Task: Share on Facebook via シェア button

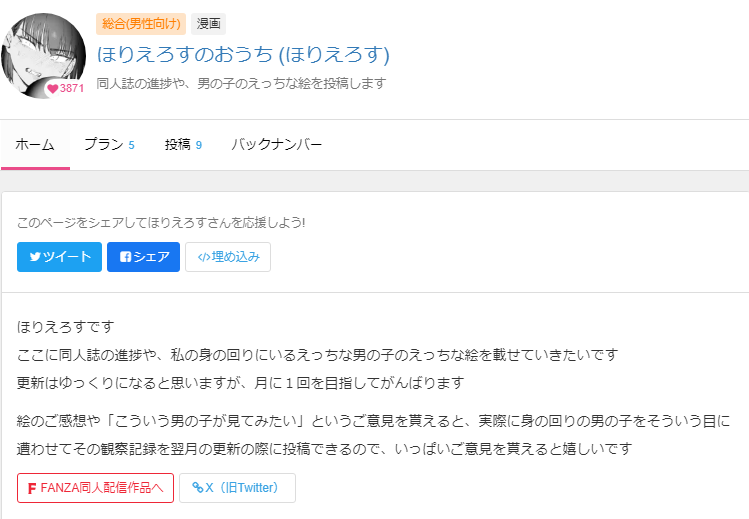Action: click(143, 257)
